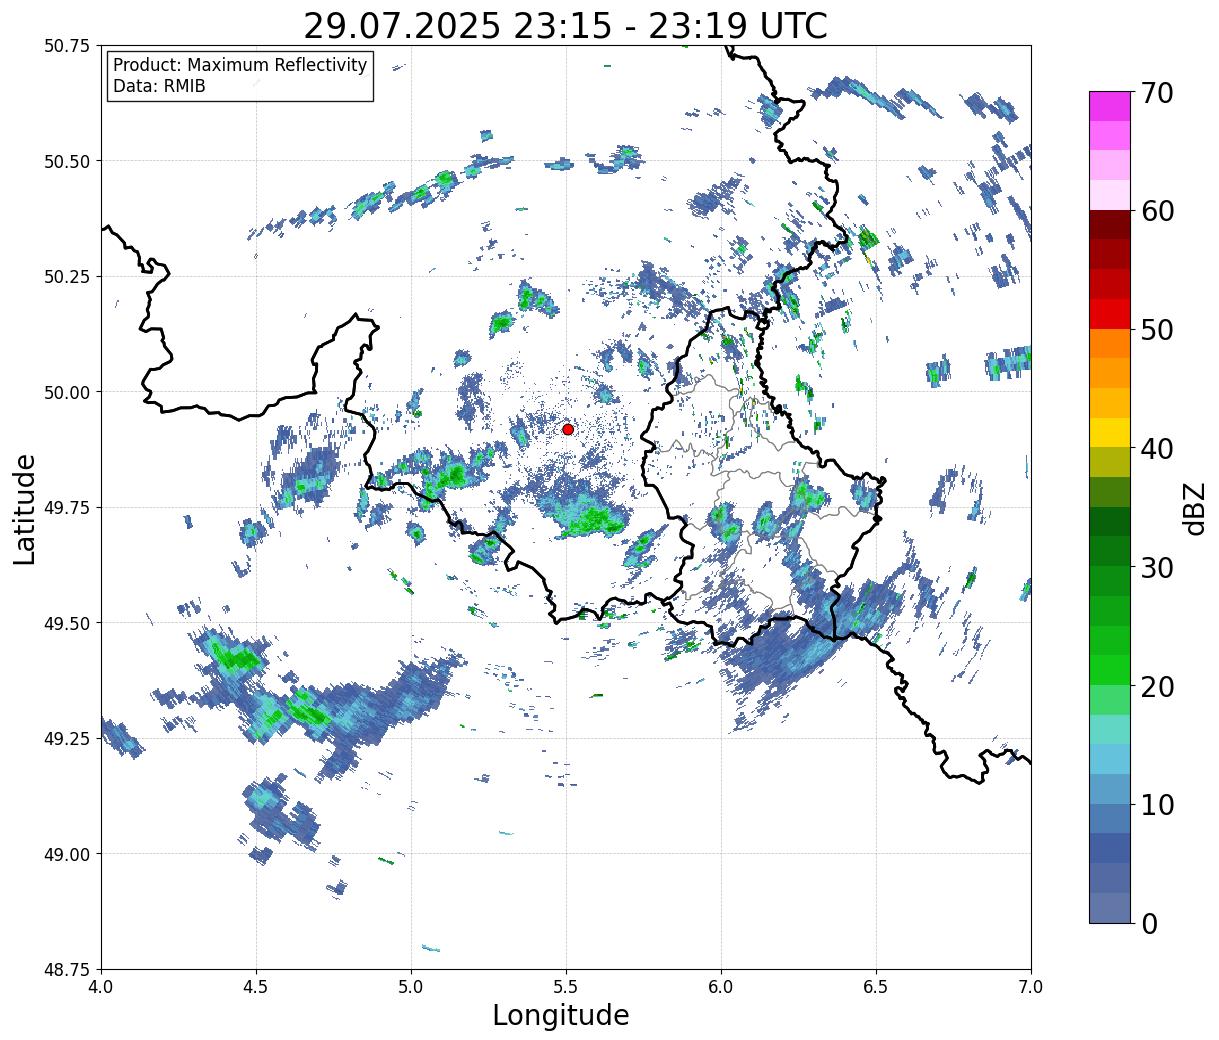The image size is (1219, 1040).
Task: Click the 50.00 latitude tick label
Action: (x=67, y=392)
